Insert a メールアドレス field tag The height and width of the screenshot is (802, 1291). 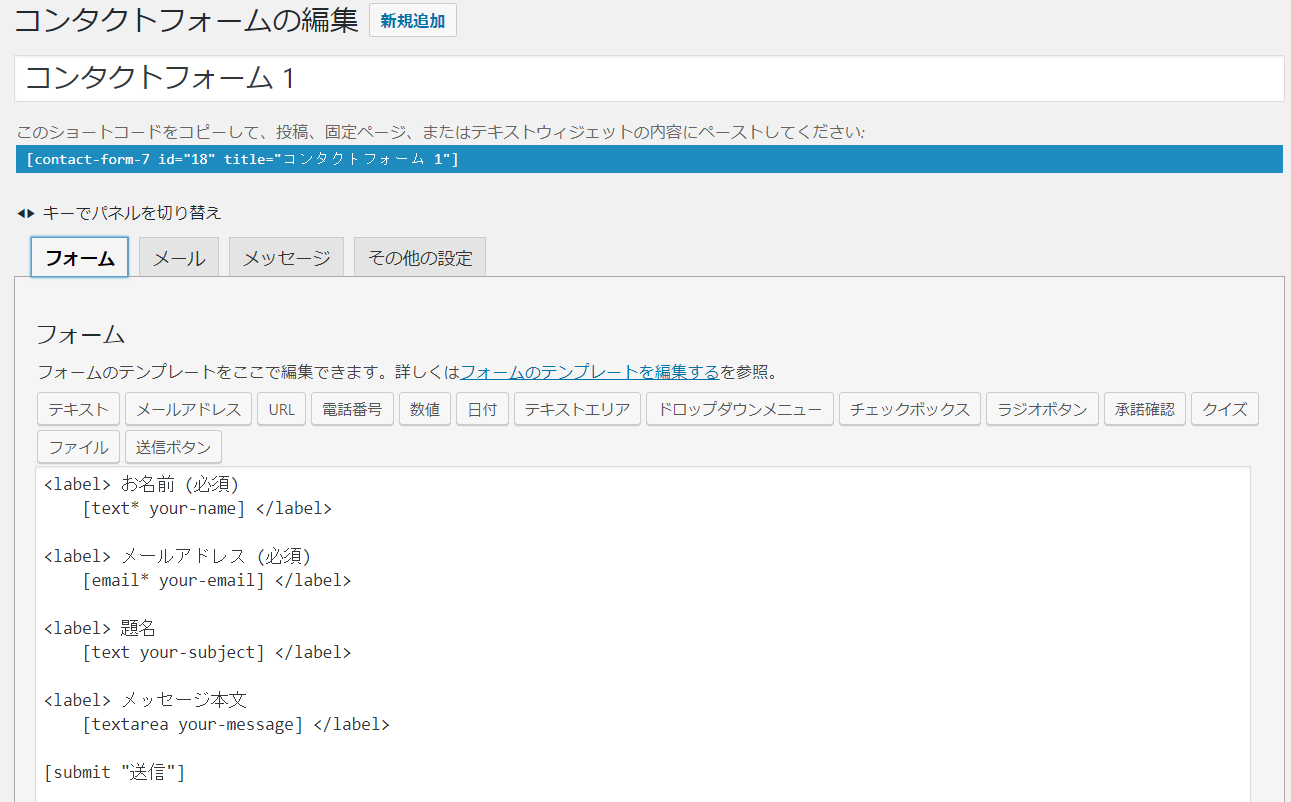(x=188, y=409)
